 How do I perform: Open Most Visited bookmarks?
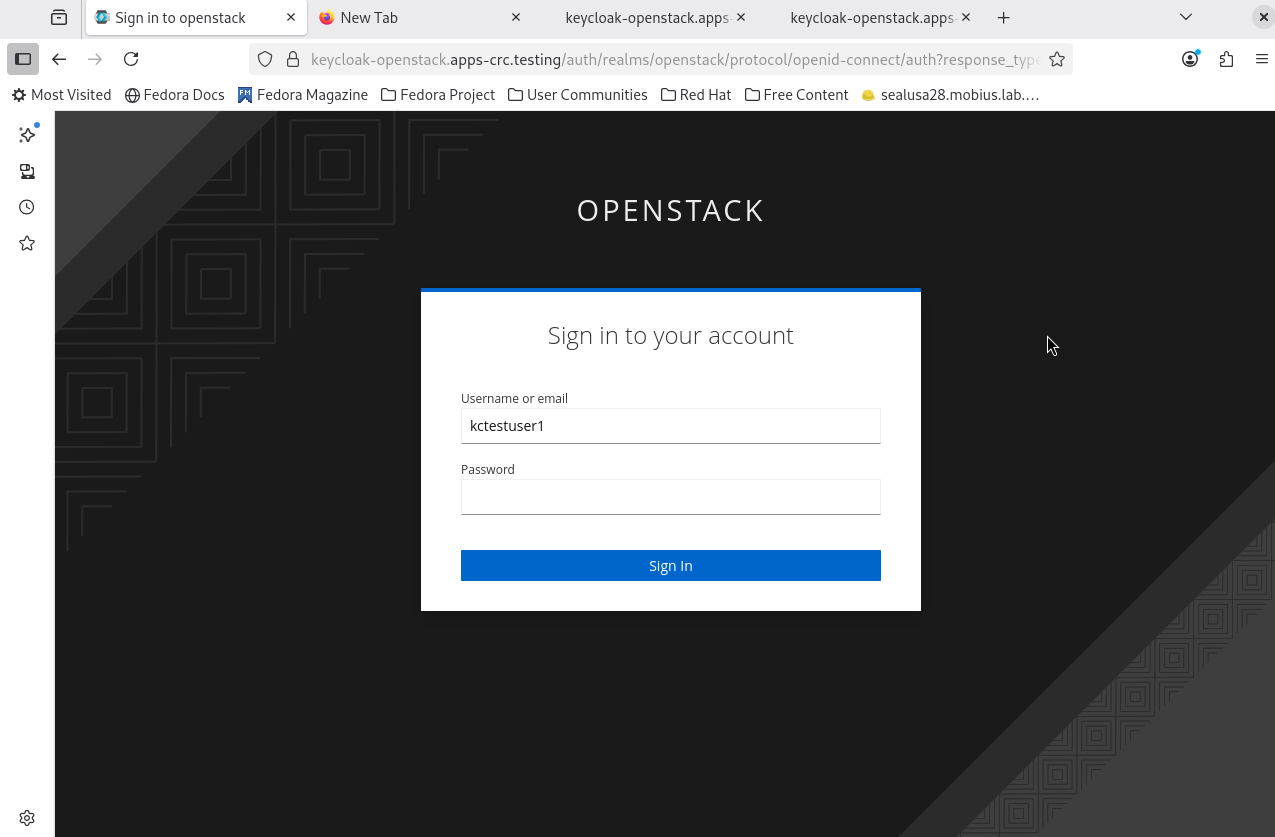[61, 95]
